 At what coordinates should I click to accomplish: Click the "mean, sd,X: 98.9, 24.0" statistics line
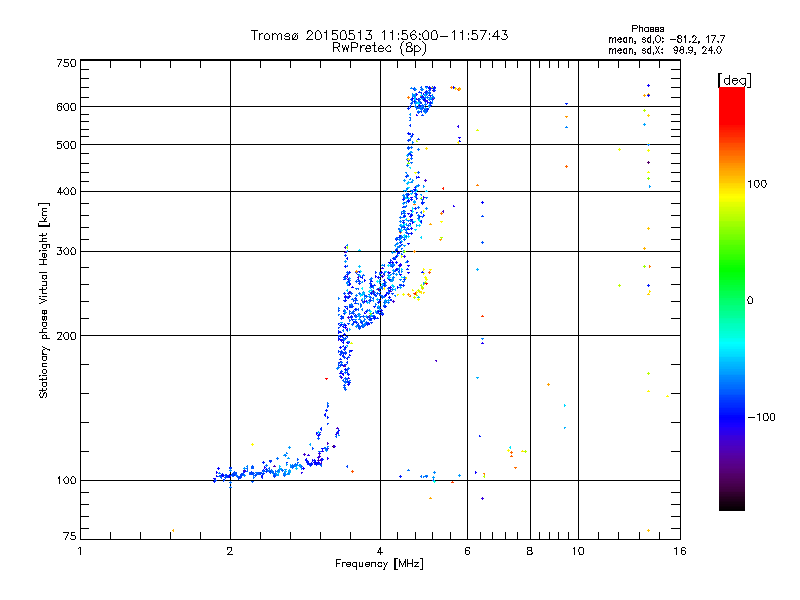pyautogui.click(x=665, y=50)
